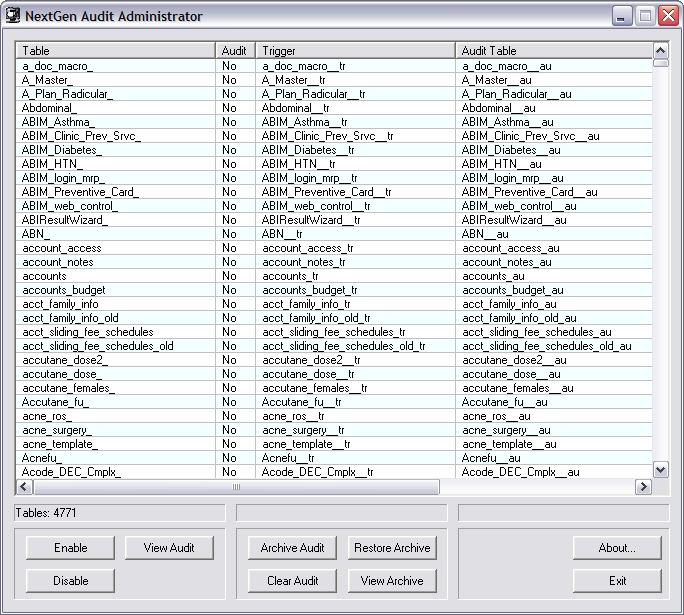Select the acne_ros_ row
Viewport: 684px width, 615px height.
pos(334,416)
